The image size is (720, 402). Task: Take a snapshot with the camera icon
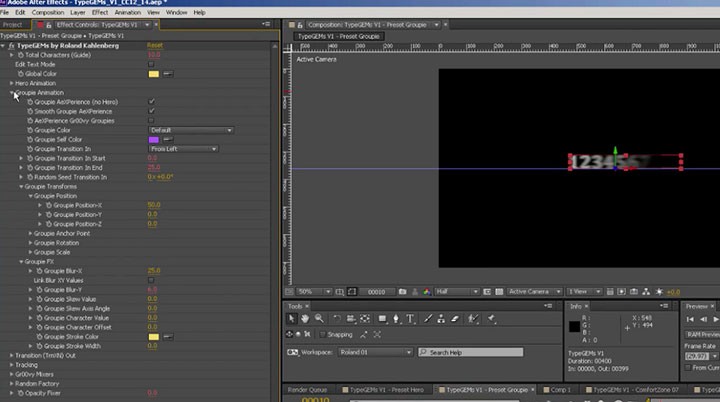coord(403,292)
